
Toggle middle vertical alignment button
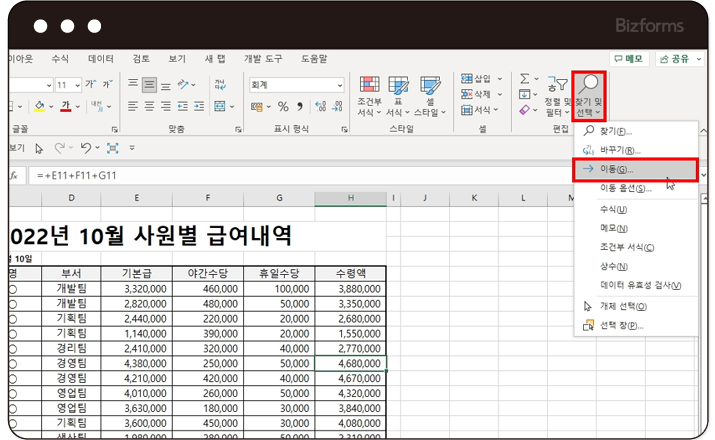149,85
